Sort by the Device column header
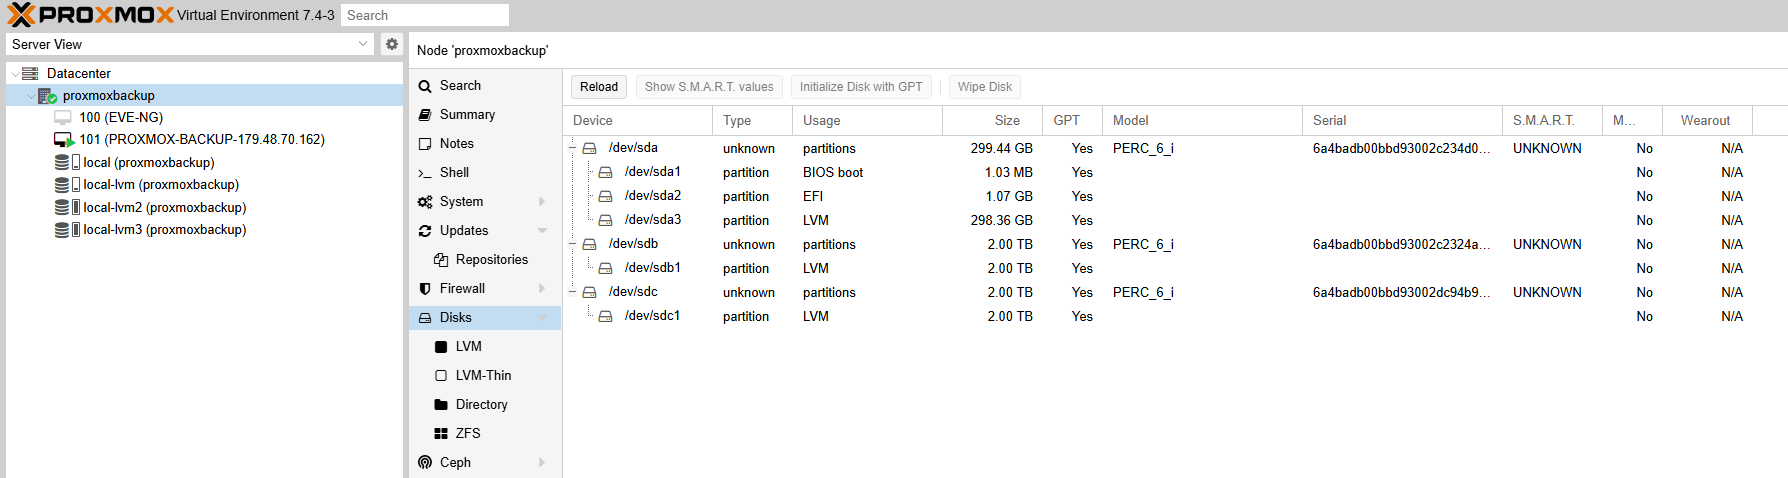 click(637, 120)
